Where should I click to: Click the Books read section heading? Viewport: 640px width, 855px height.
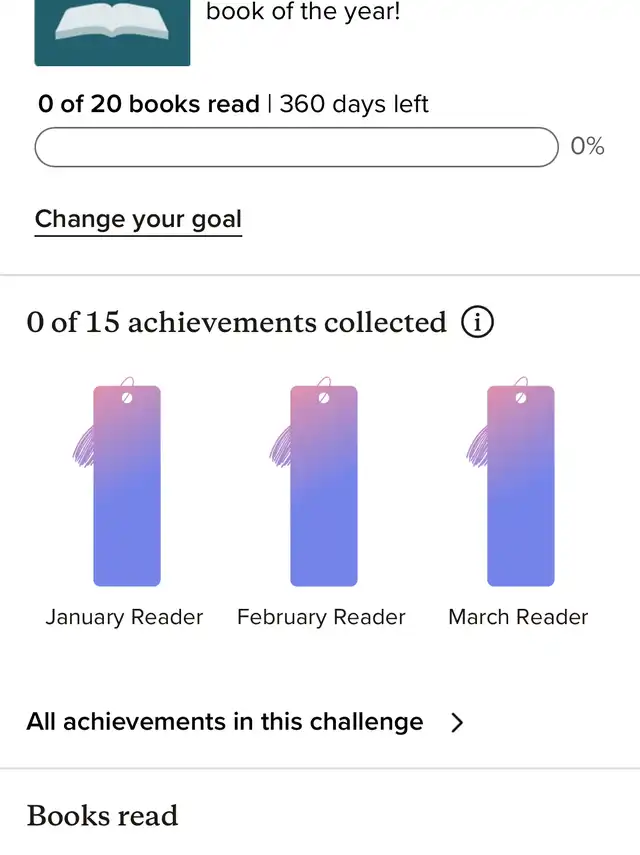[x=102, y=815]
